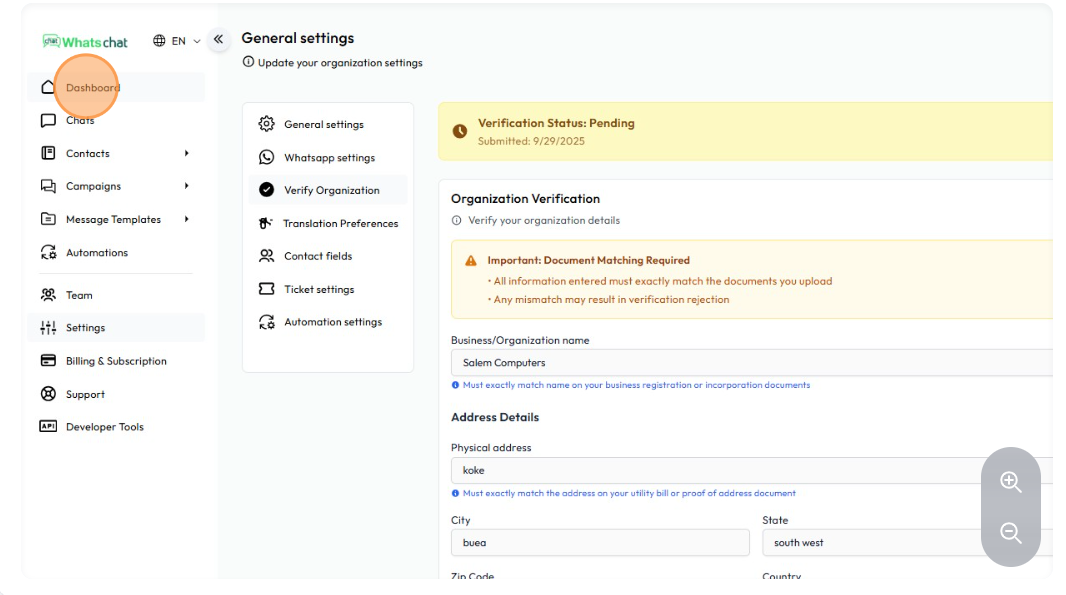Select Translation Preferences in settings menu
Screen dimensions: 1066x595
point(340,224)
